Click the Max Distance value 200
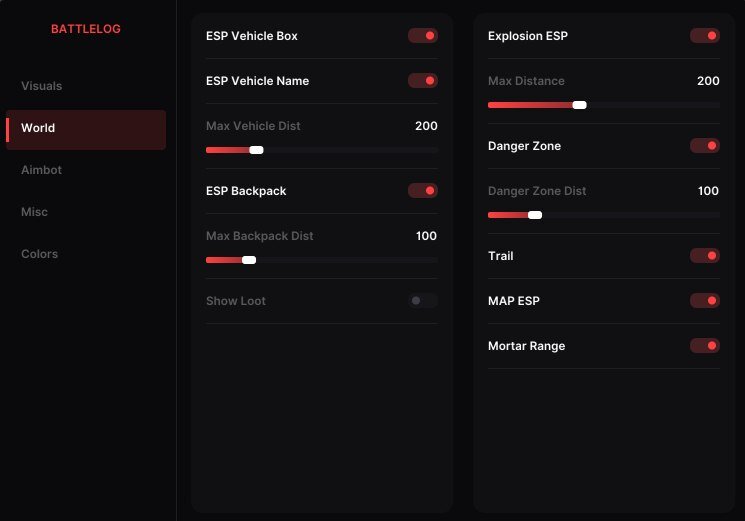Screen dimensions: 745x521 [708, 81]
